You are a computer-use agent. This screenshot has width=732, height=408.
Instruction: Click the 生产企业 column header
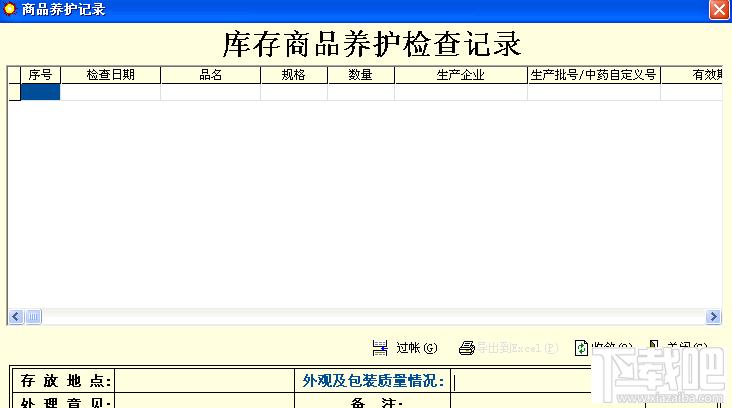461,75
